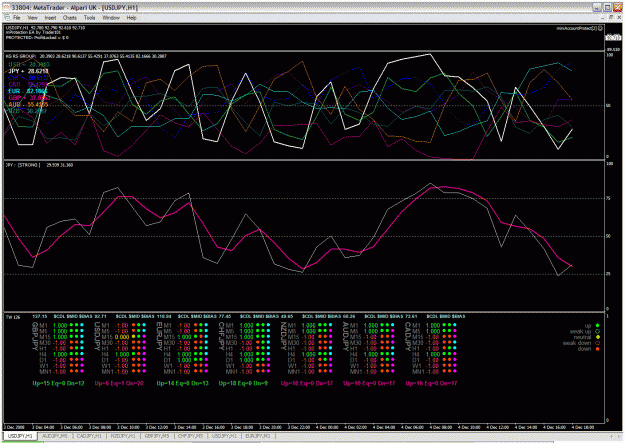Screen dimensions: 625x443
Task: Click 'Up=18 Eq=0 Dn=9' summary under CHFJPY
Action: click(x=243, y=383)
